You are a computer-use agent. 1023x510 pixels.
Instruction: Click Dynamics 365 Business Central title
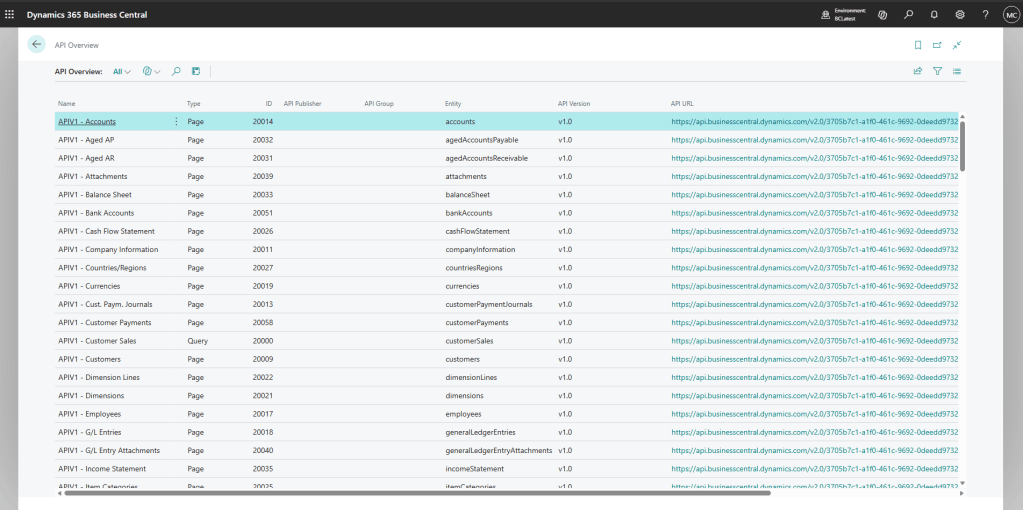coord(87,14)
